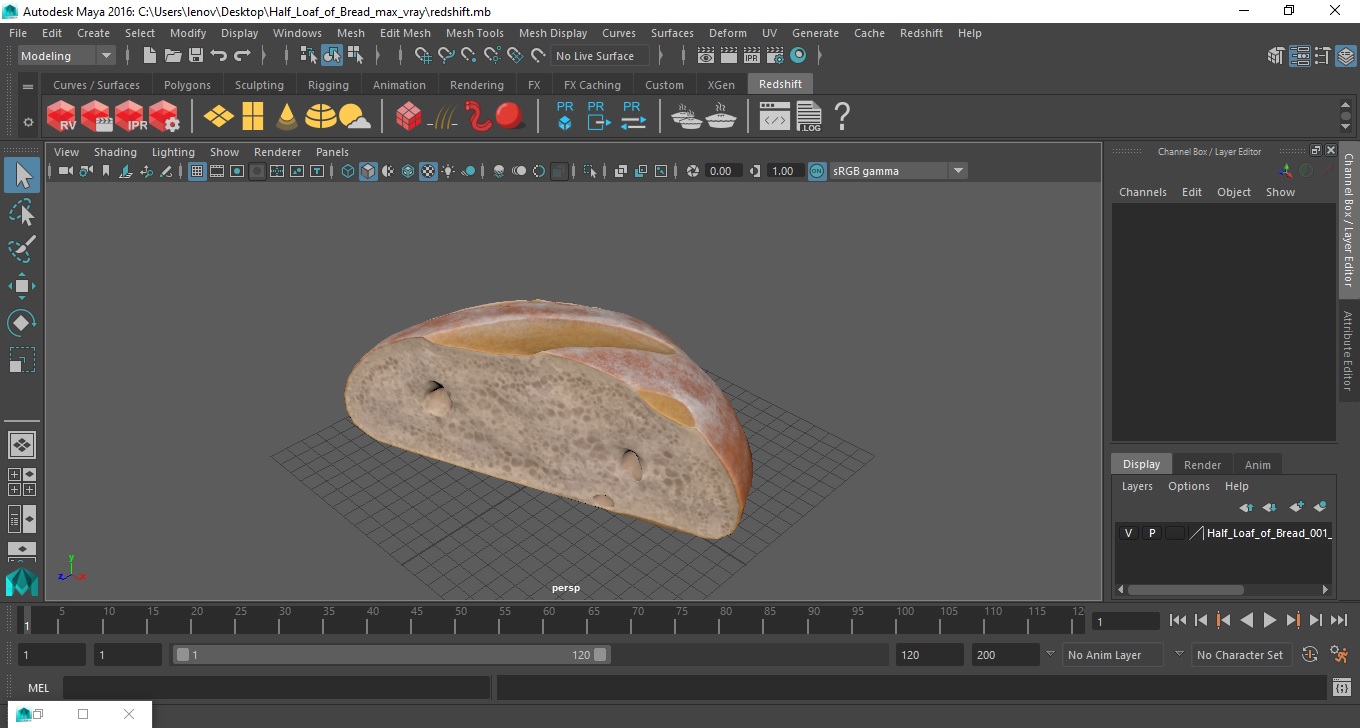Click the Redshift red snake icon
The width and height of the screenshot is (1360, 728).
point(477,117)
